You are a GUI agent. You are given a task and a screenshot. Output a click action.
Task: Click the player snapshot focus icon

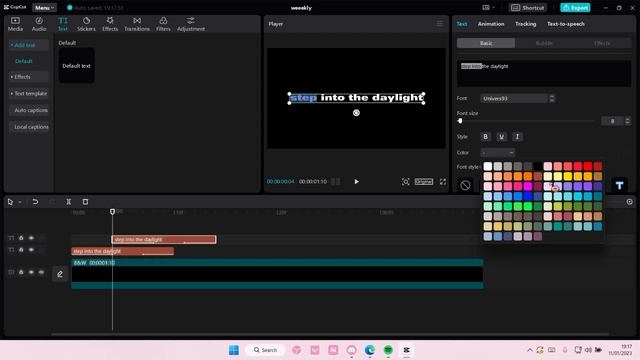pyautogui.click(x=405, y=182)
